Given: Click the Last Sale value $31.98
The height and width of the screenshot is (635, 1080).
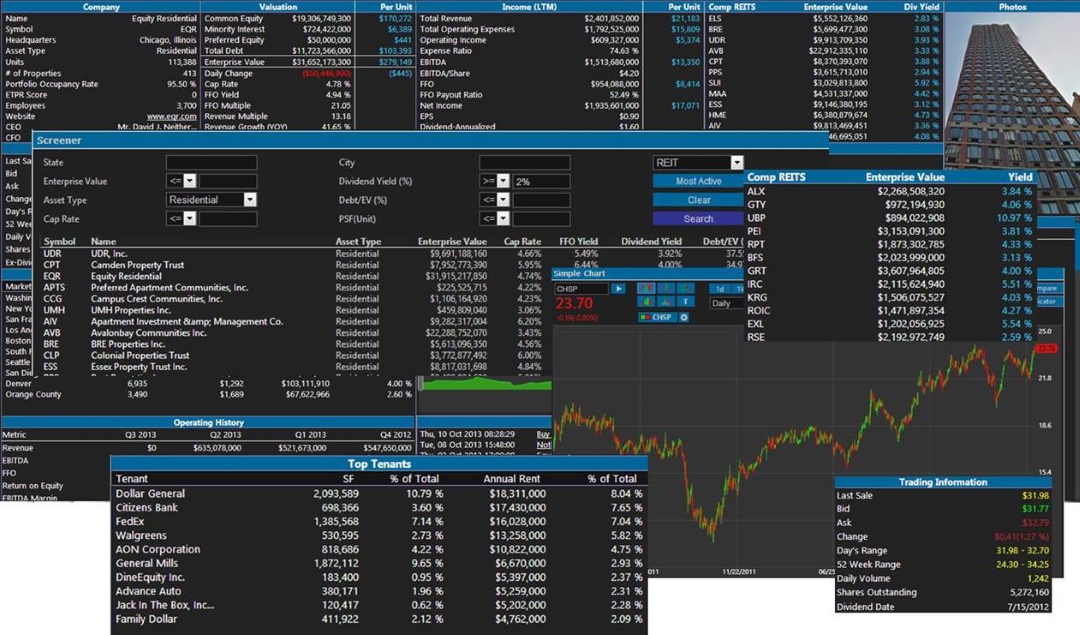Looking at the screenshot, I should tap(1035, 495).
